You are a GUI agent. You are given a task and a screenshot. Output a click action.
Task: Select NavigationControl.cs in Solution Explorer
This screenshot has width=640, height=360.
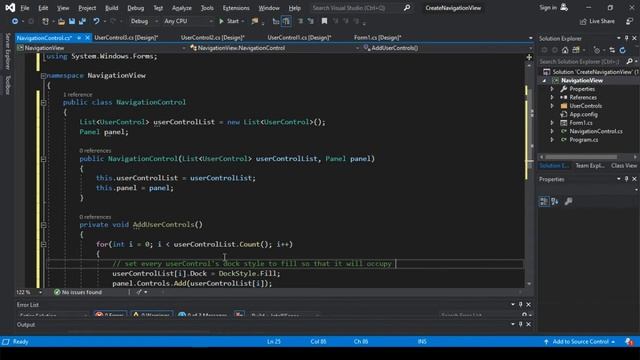click(596, 131)
